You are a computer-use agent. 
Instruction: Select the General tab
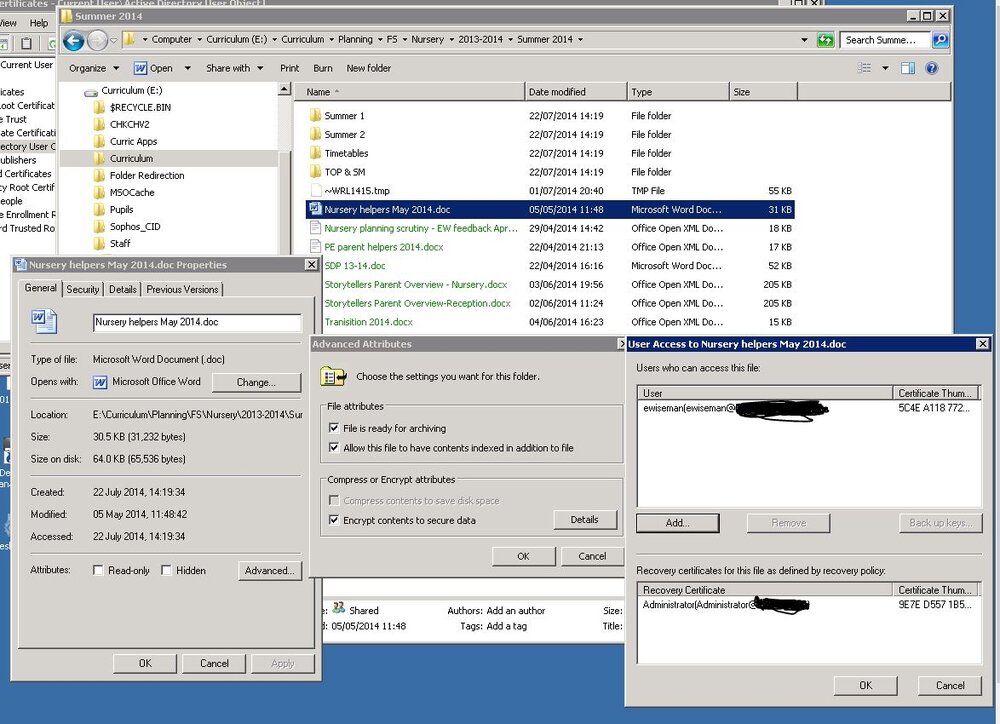[41, 288]
